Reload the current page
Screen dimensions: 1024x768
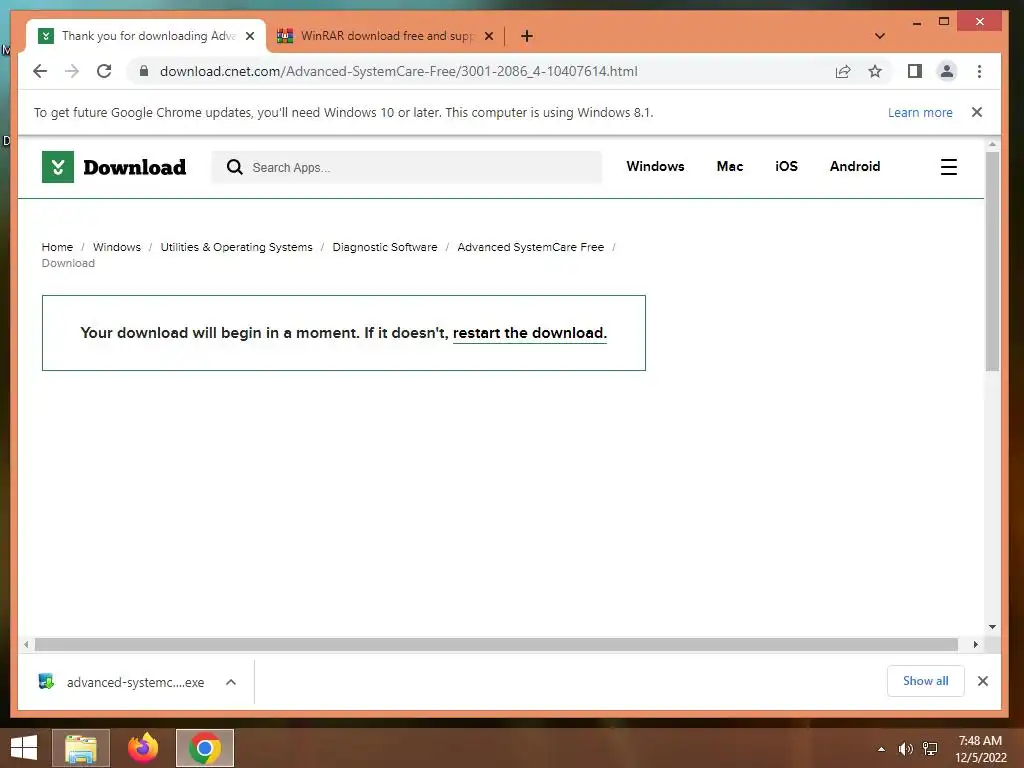click(104, 71)
